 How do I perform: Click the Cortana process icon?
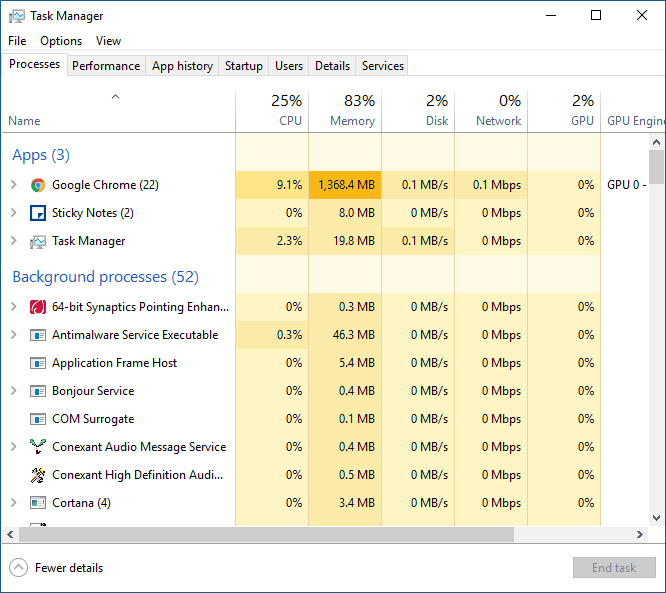click(x=38, y=503)
